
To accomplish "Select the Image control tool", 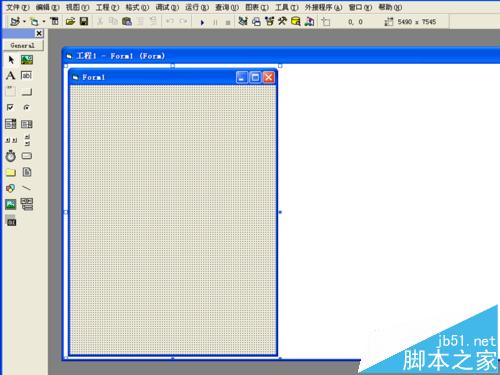I will (10, 204).
